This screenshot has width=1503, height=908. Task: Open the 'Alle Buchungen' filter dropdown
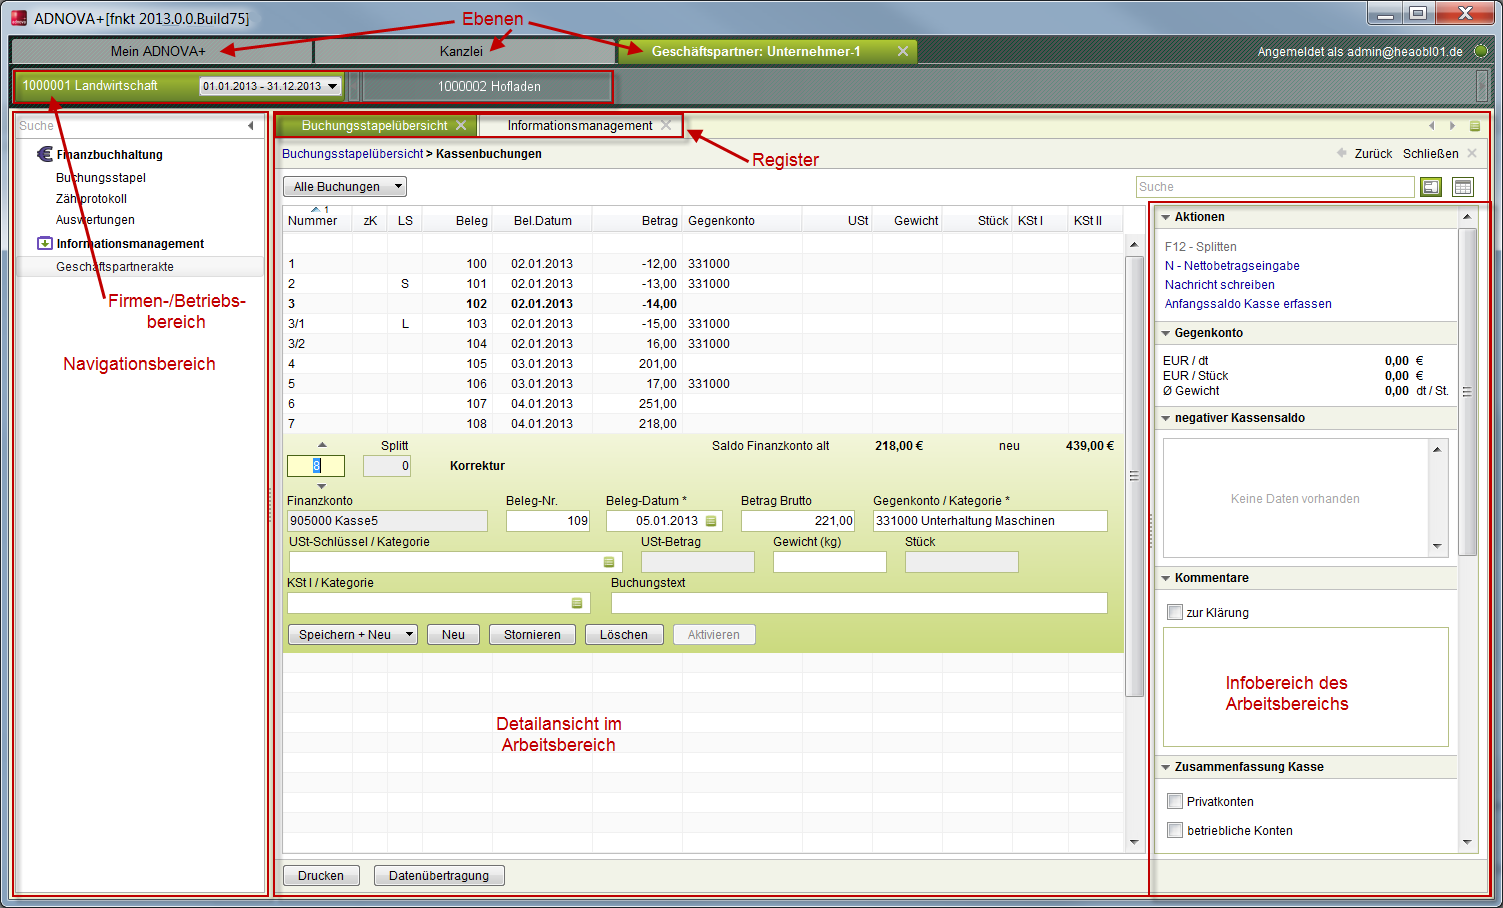point(345,187)
